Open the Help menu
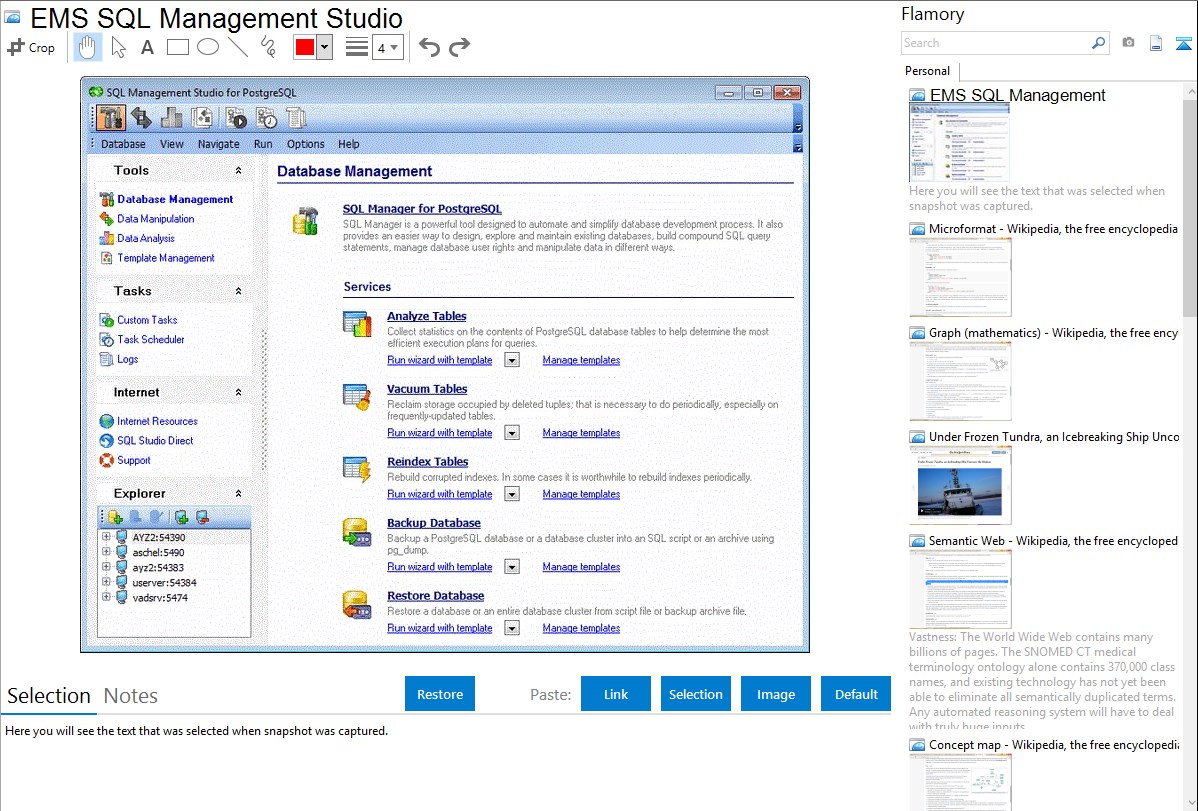The height and width of the screenshot is (811, 1198). pos(348,144)
